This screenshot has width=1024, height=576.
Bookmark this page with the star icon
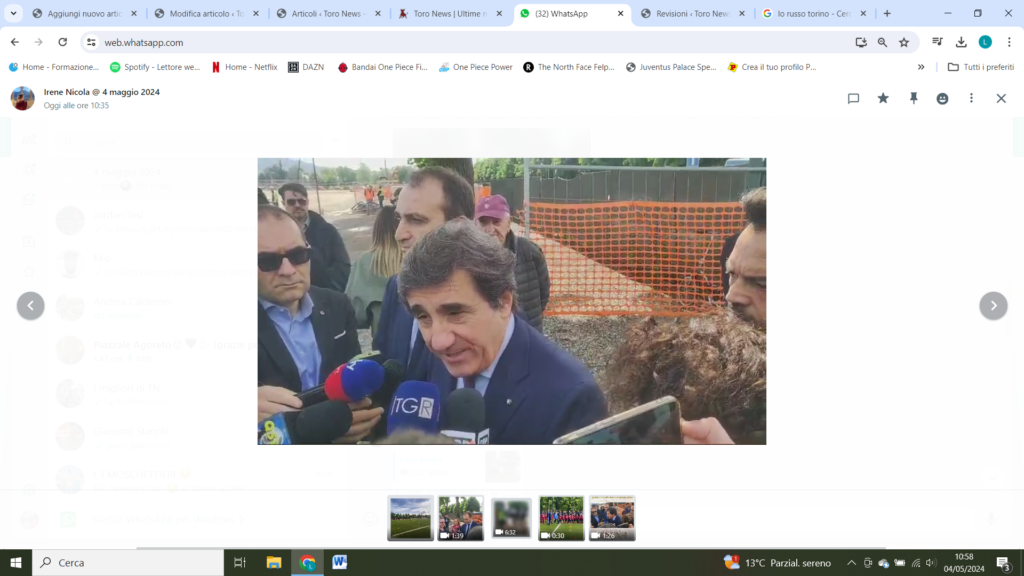[904, 42]
